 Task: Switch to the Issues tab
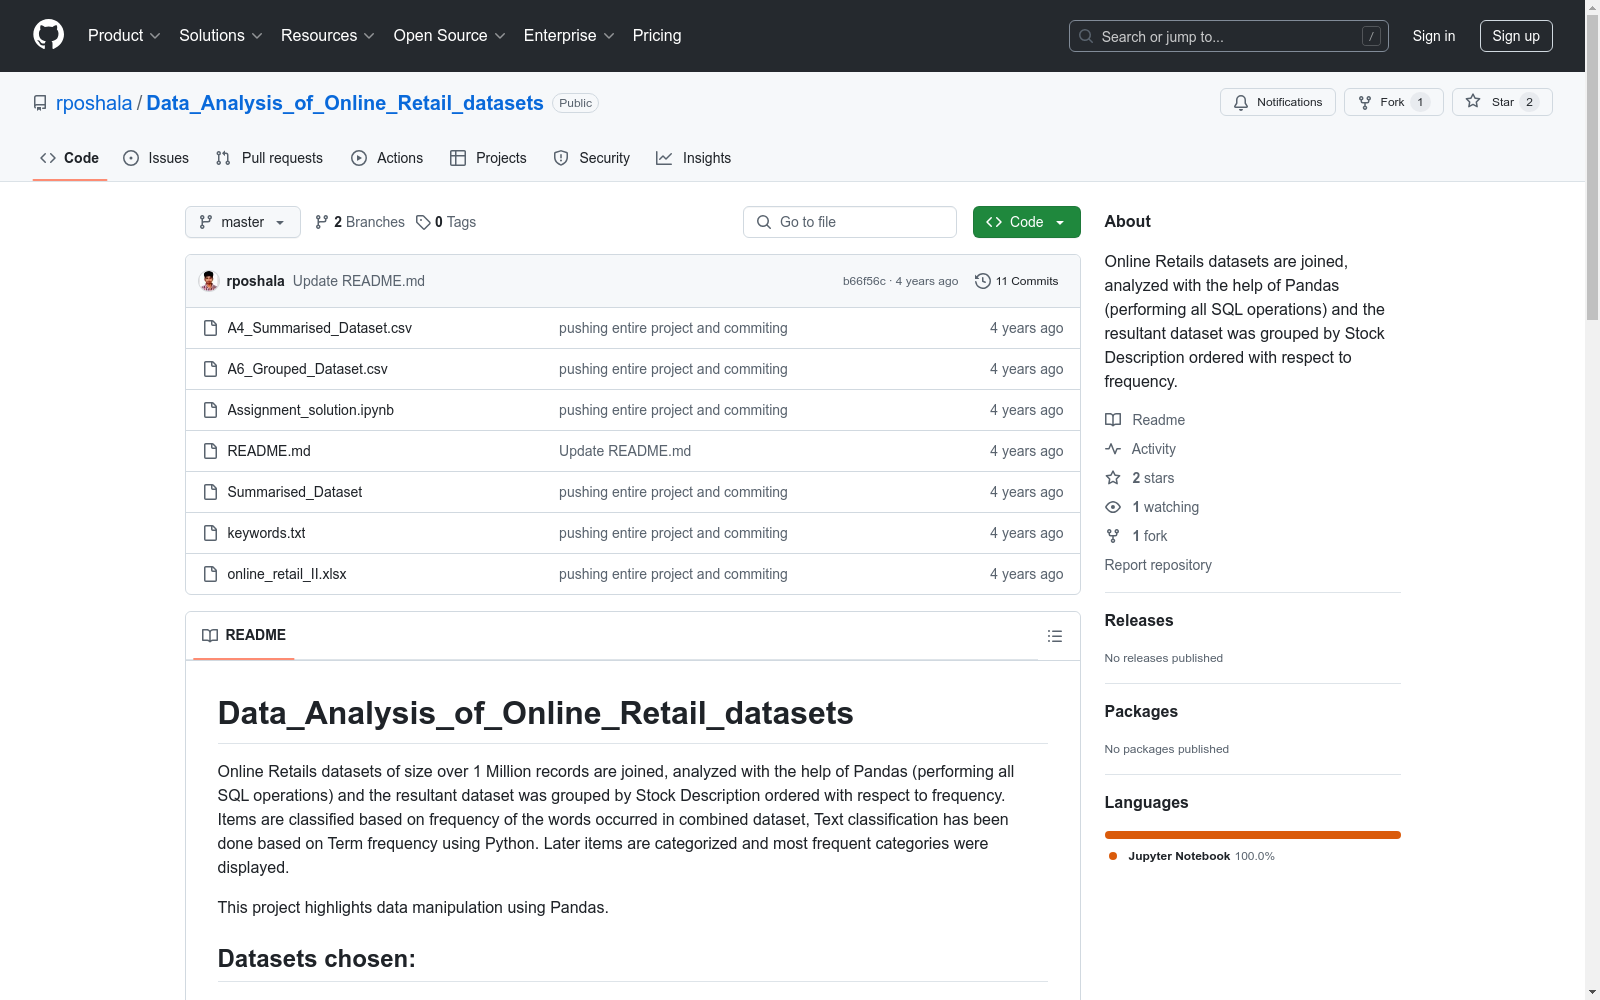156,158
